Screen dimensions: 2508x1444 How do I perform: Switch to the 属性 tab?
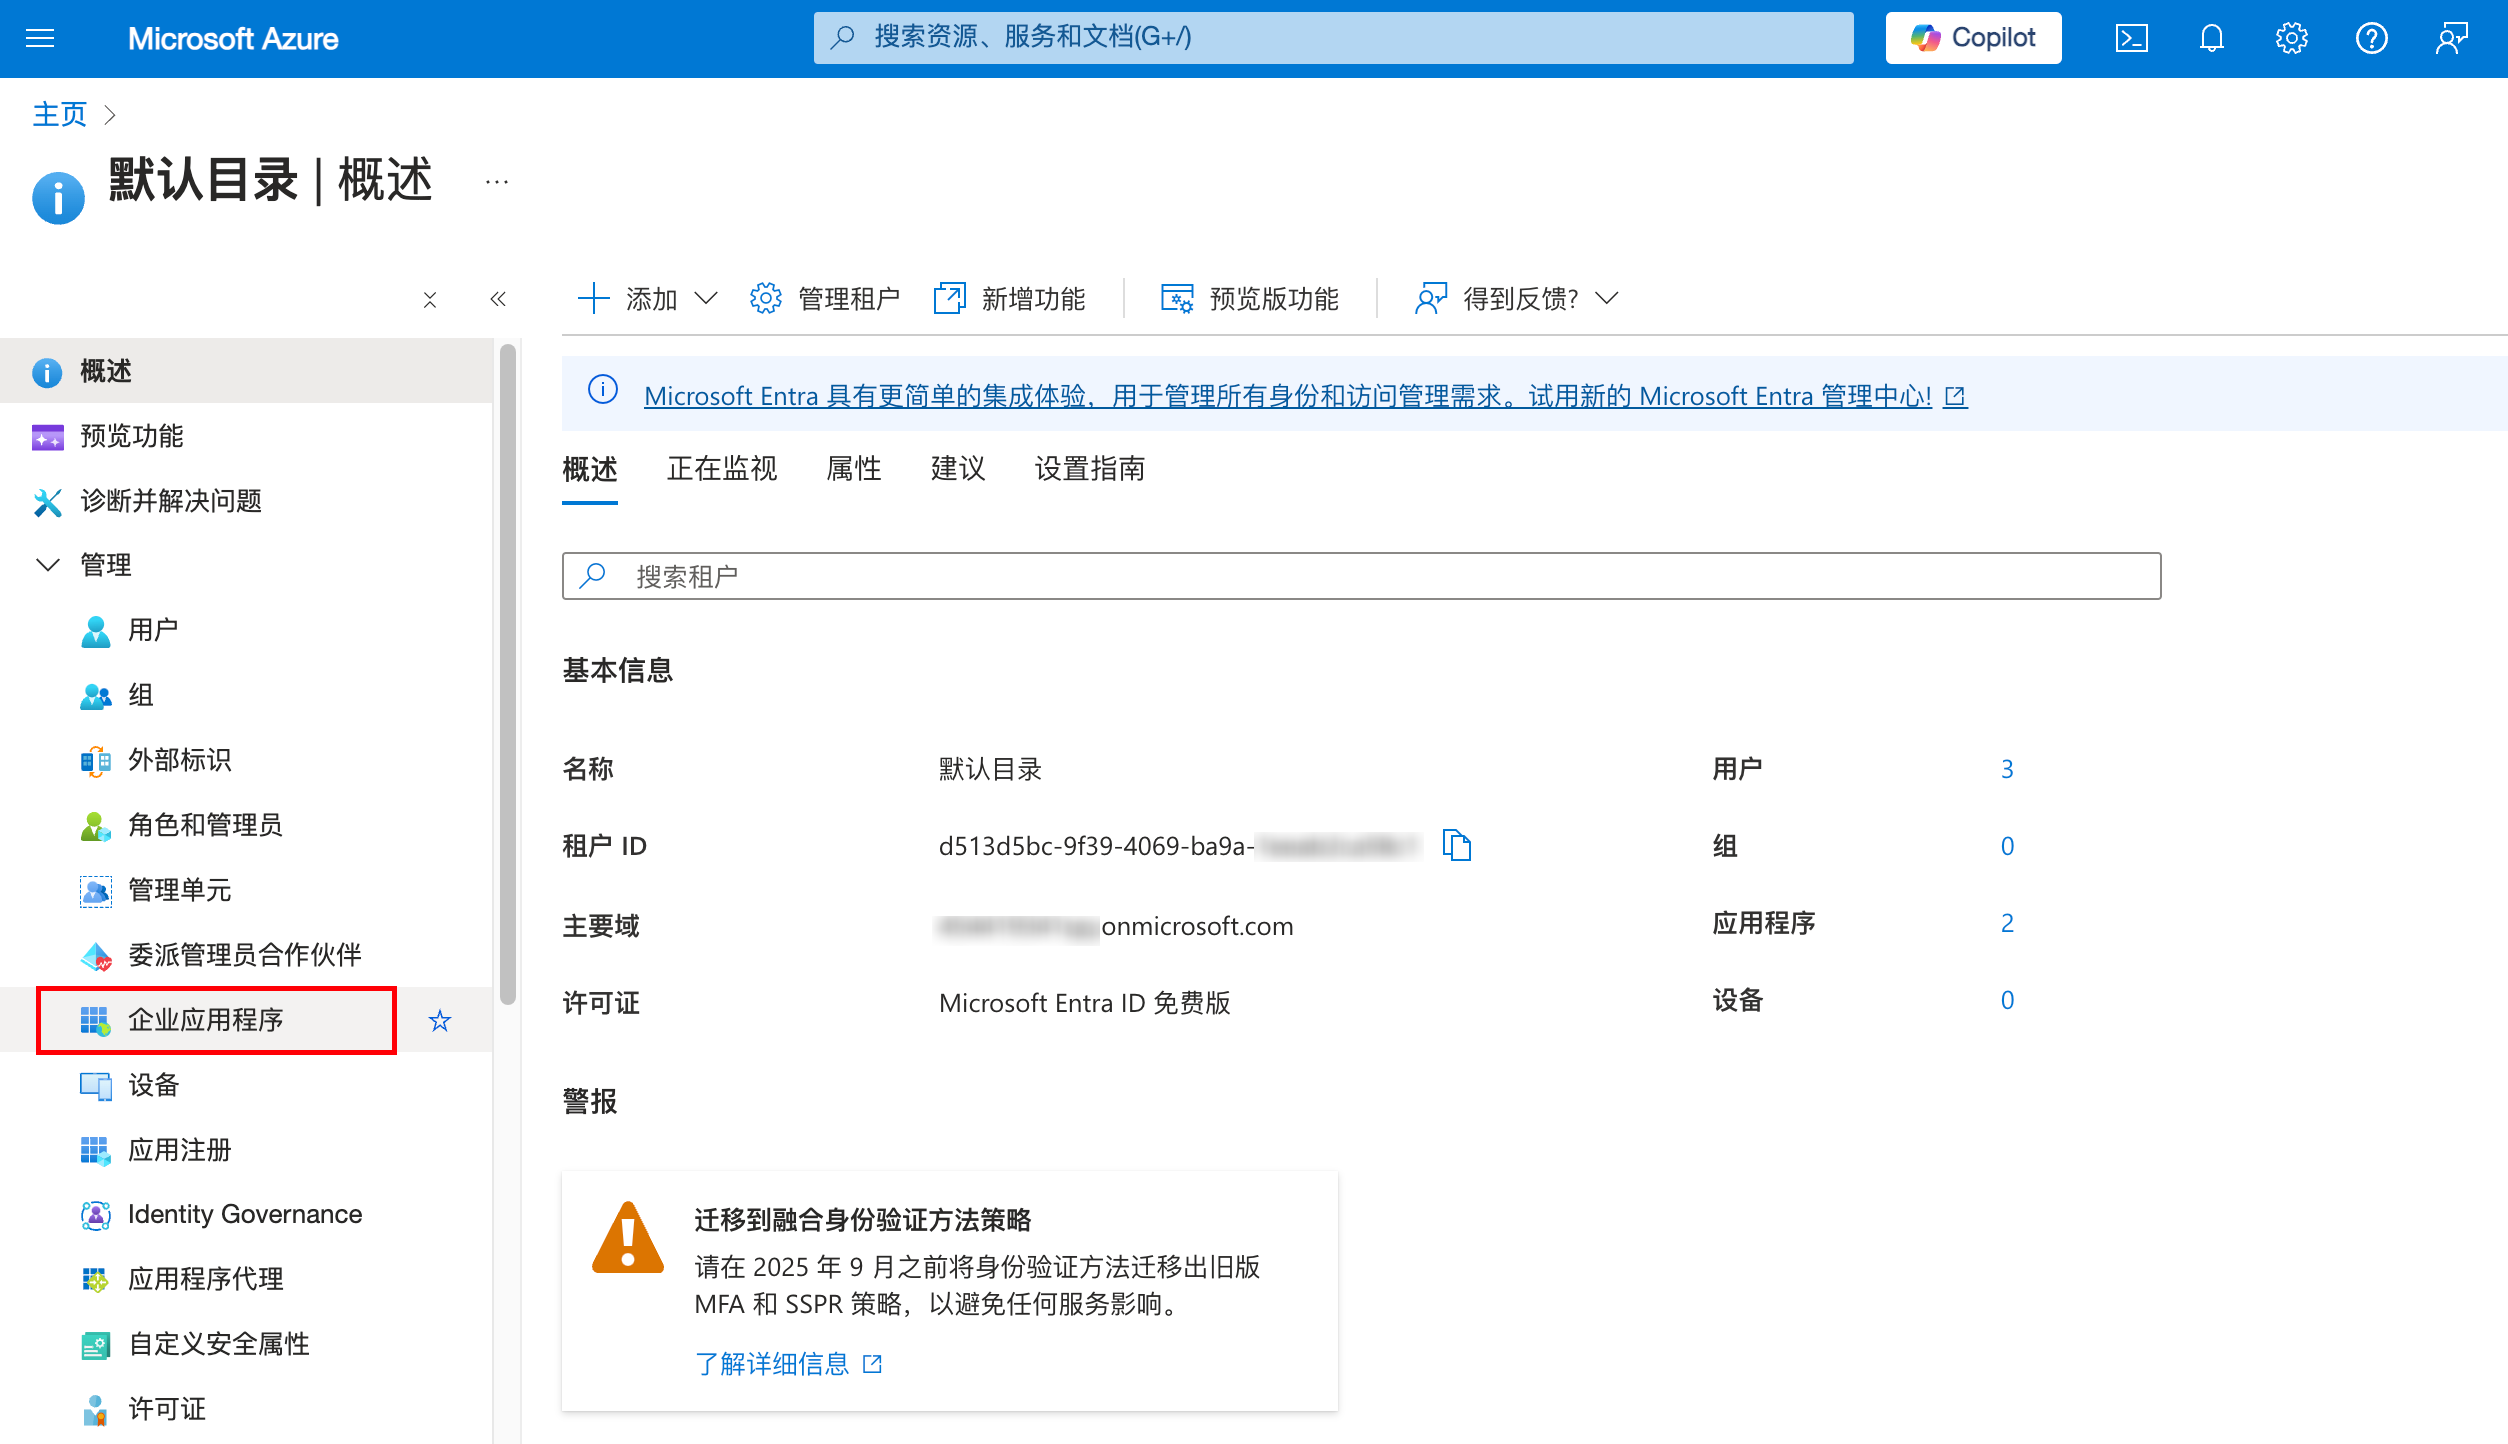coord(853,469)
